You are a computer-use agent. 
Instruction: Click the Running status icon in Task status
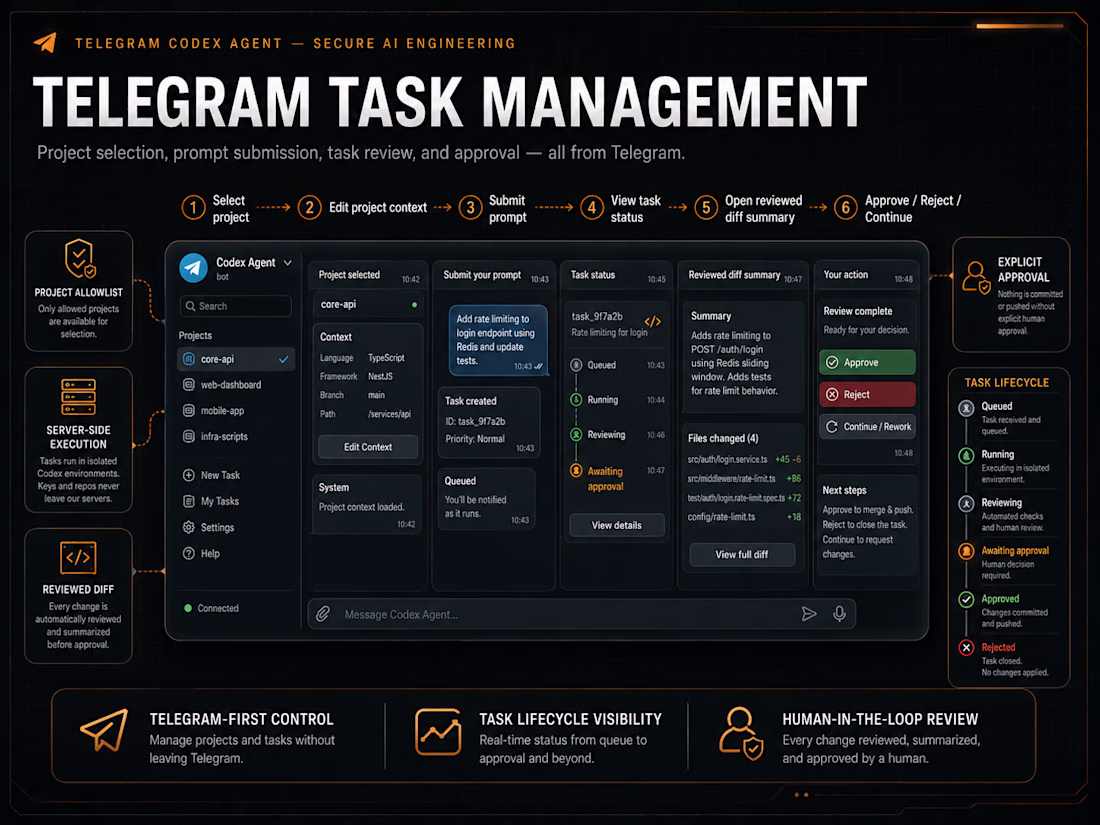(576, 399)
